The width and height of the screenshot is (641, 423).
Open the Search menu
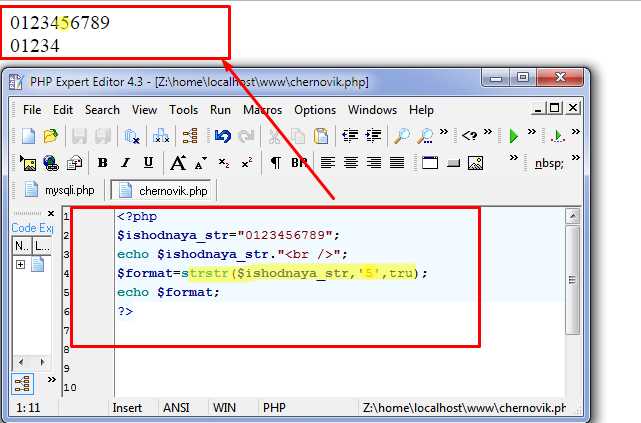point(102,110)
